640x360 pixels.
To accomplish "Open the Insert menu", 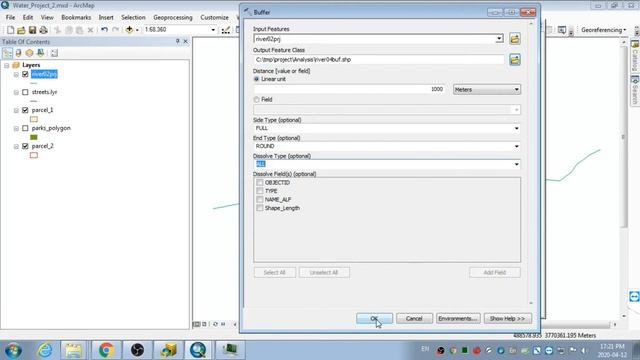I will click(106, 18).
